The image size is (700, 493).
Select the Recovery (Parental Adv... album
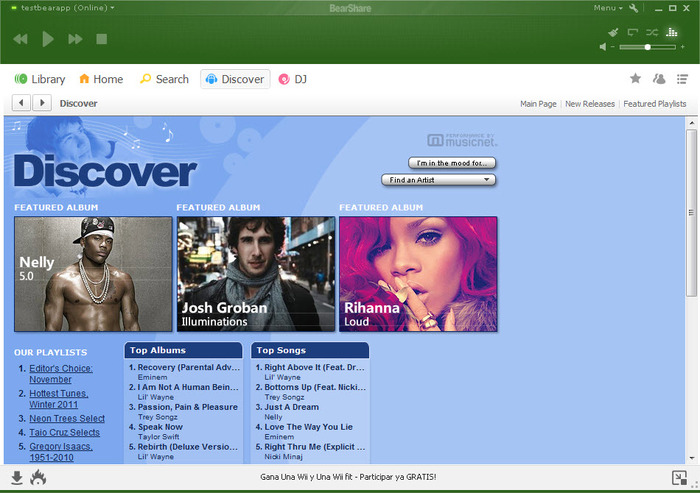[x=189, y=367]
